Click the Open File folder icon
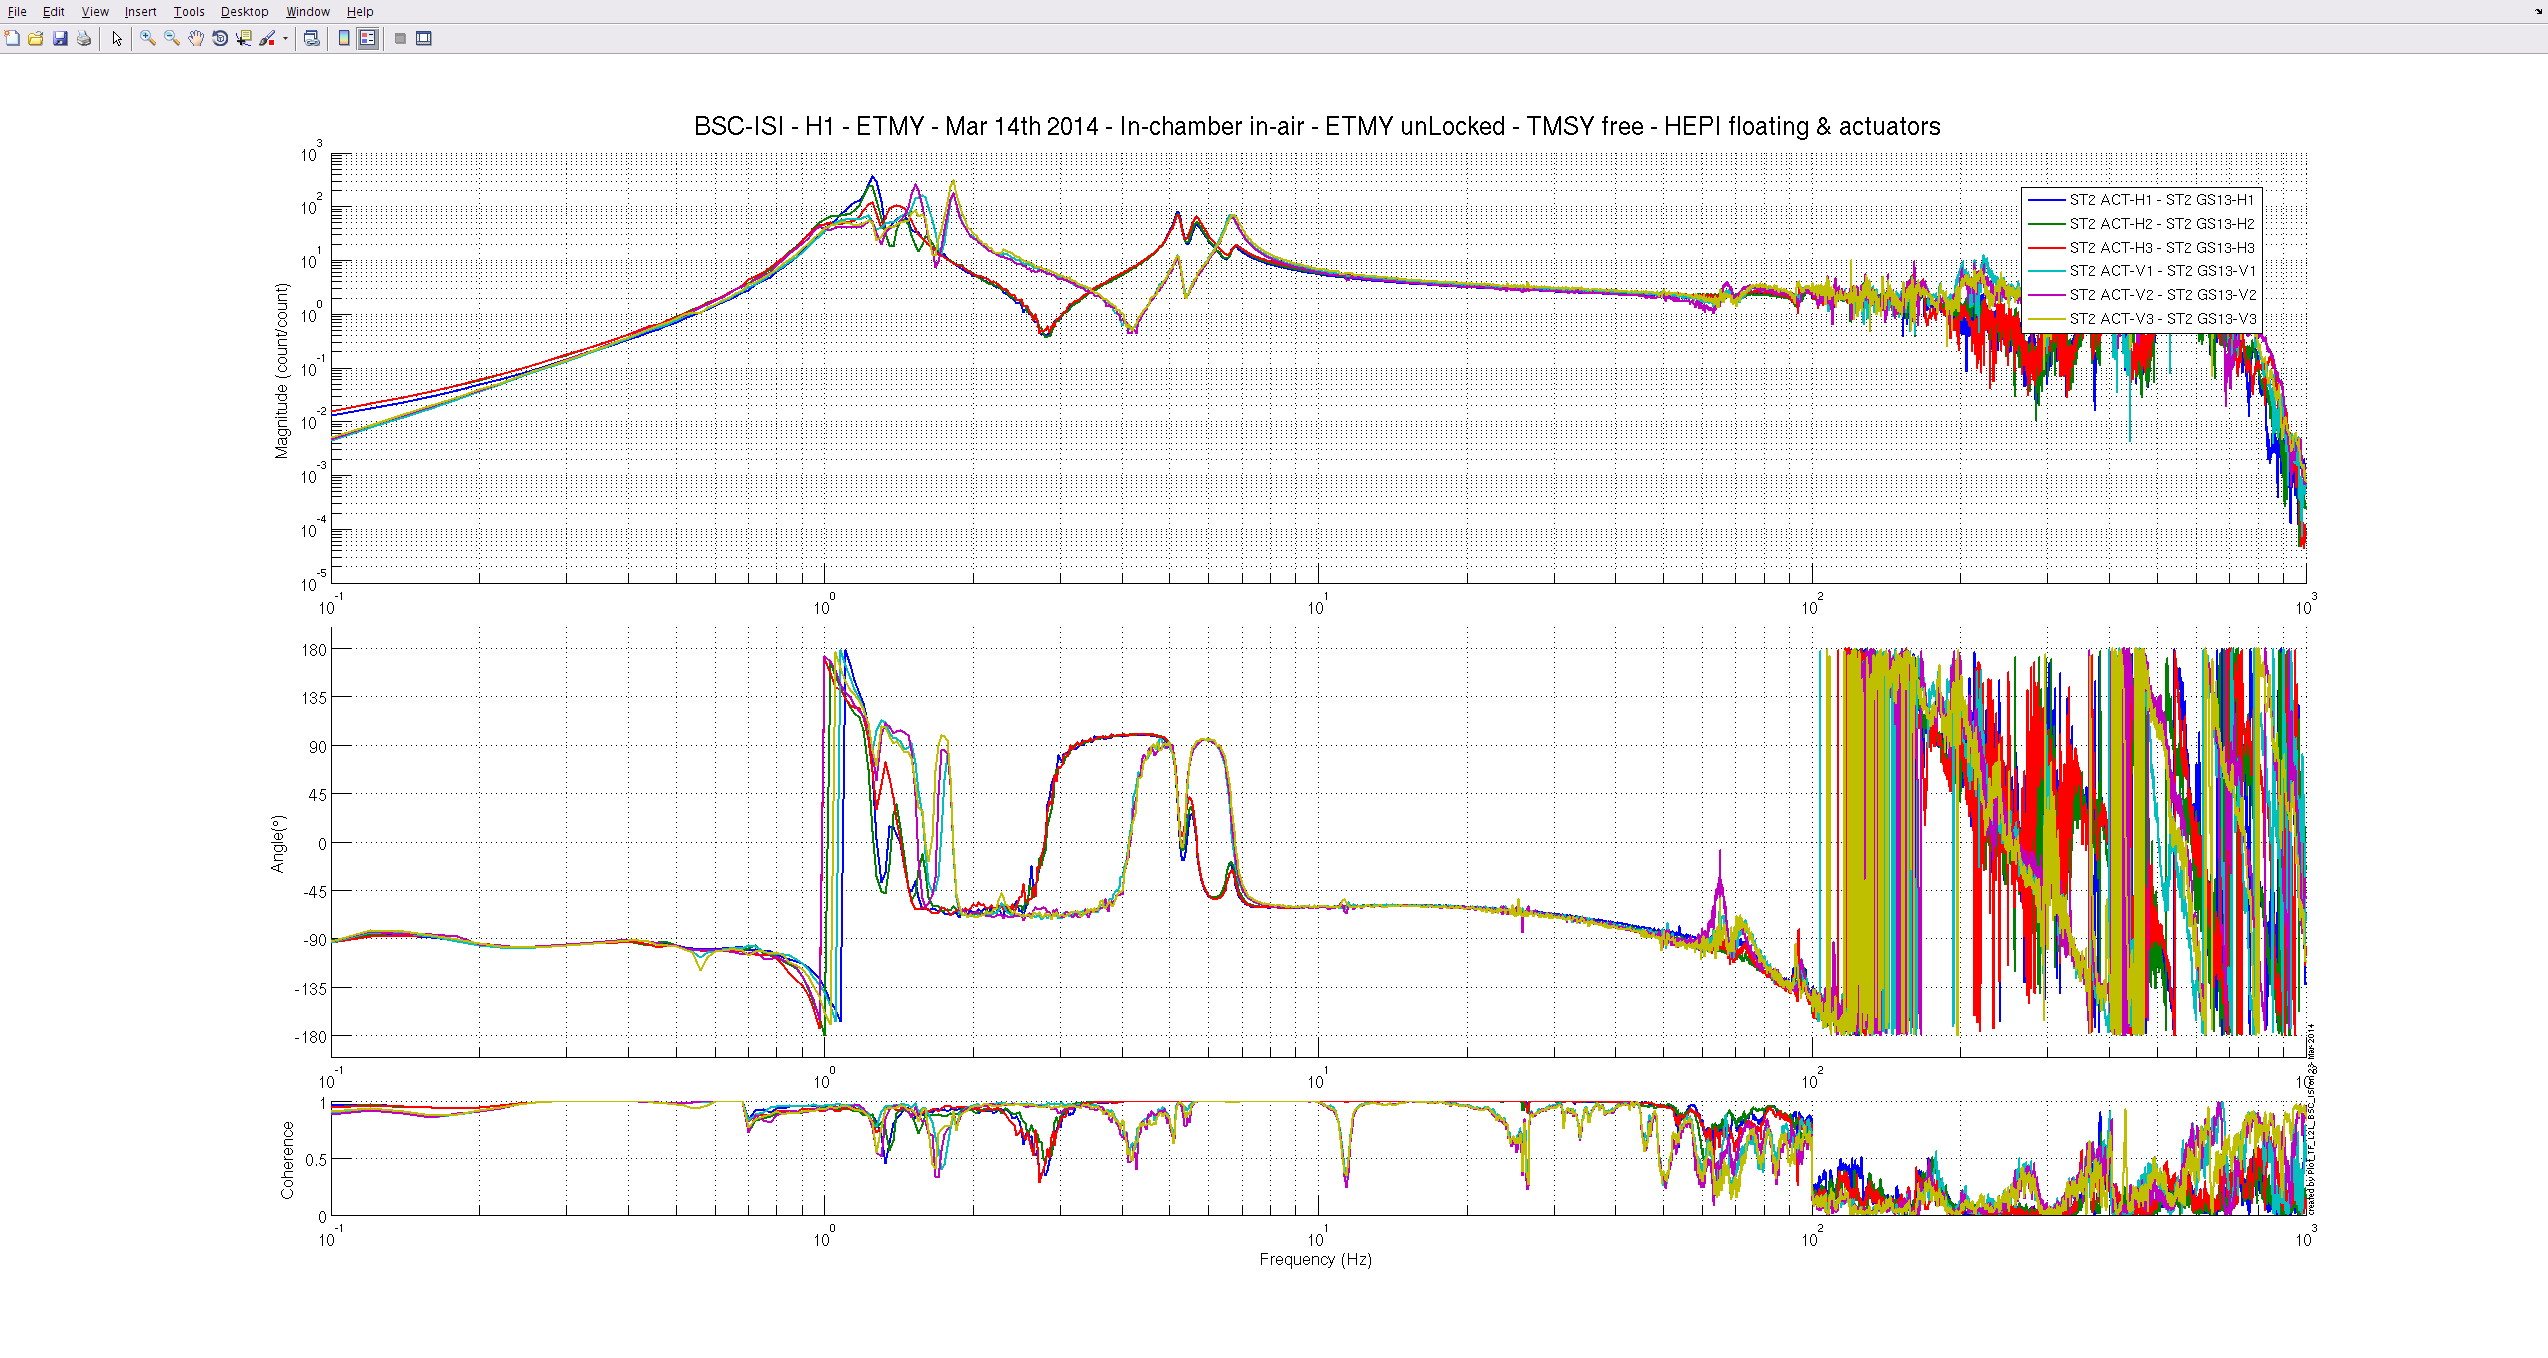The height and width of the screenshot is (1358, 2548). coord(35,38)
